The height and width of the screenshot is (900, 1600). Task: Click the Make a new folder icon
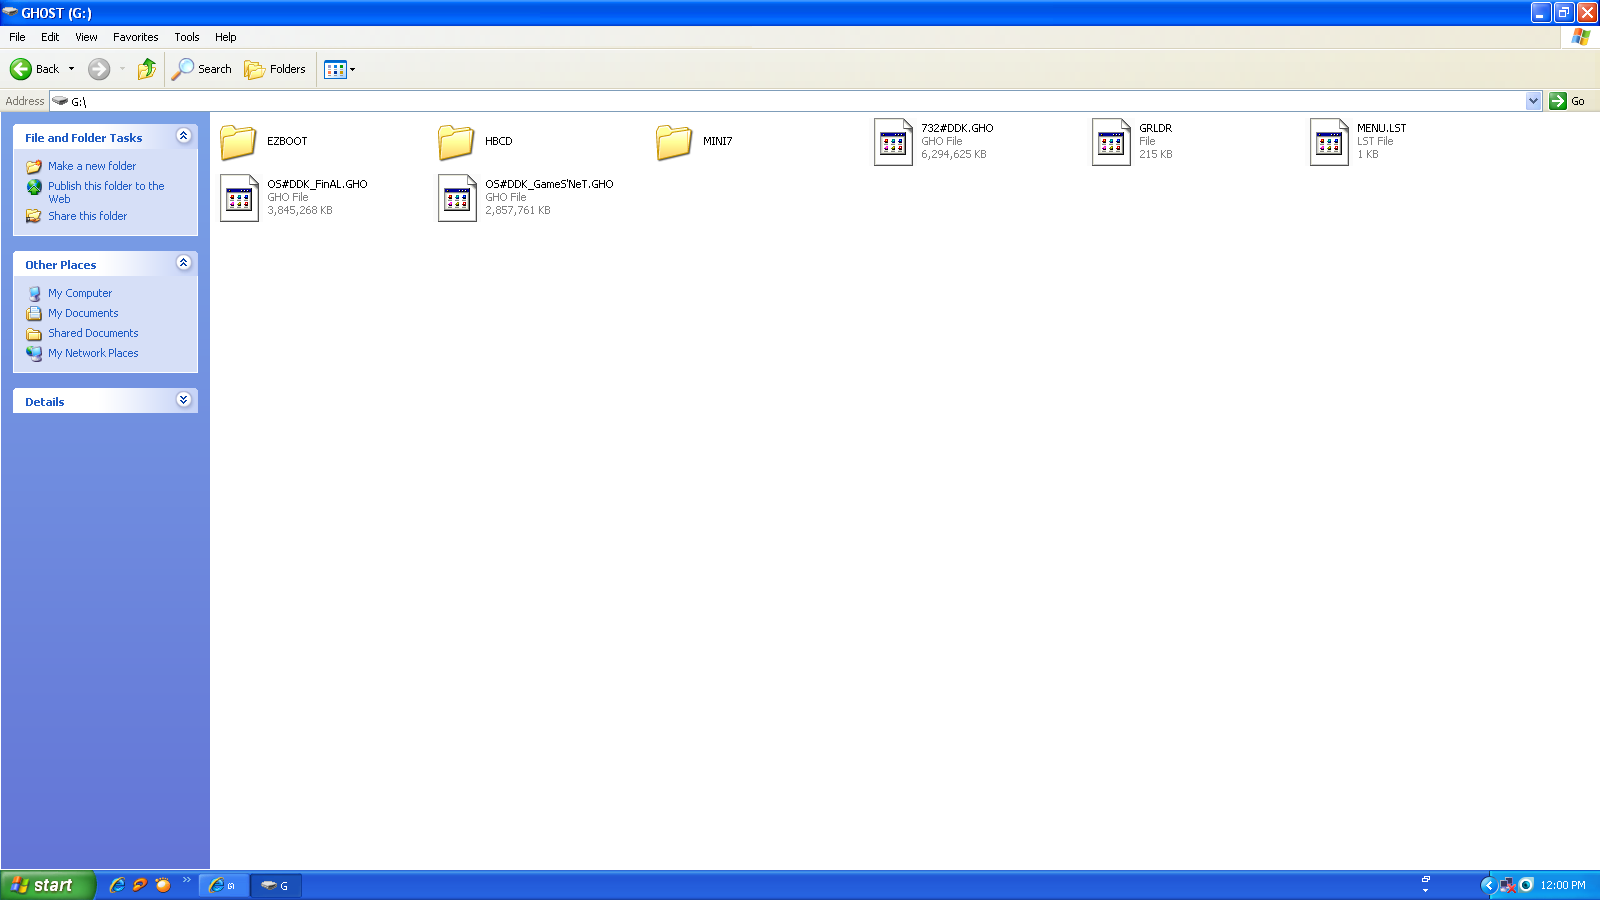[34, 167]
